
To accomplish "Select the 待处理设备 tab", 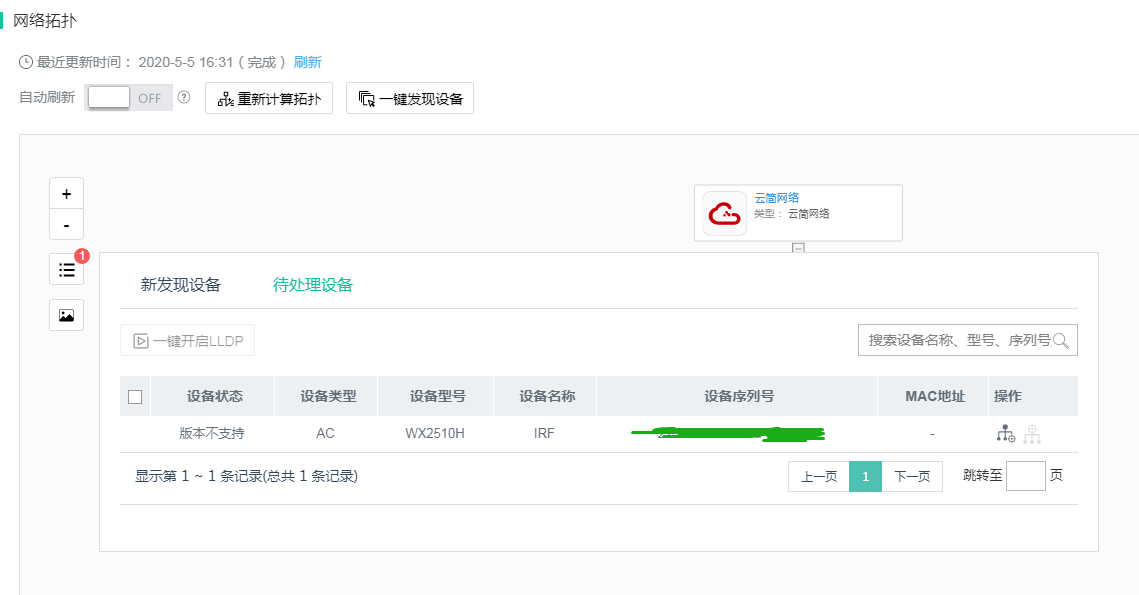I will [313, 285].
